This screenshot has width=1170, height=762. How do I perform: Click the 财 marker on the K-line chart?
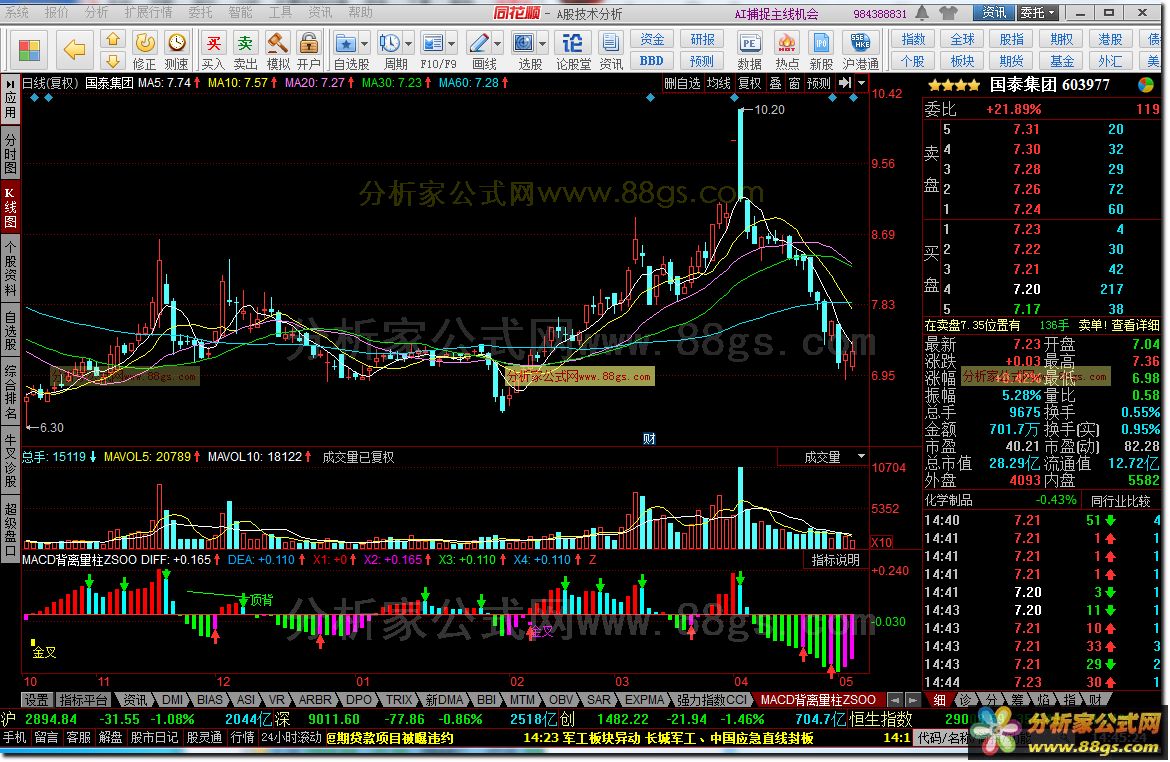pyautogui.click(x=649, y=439)
